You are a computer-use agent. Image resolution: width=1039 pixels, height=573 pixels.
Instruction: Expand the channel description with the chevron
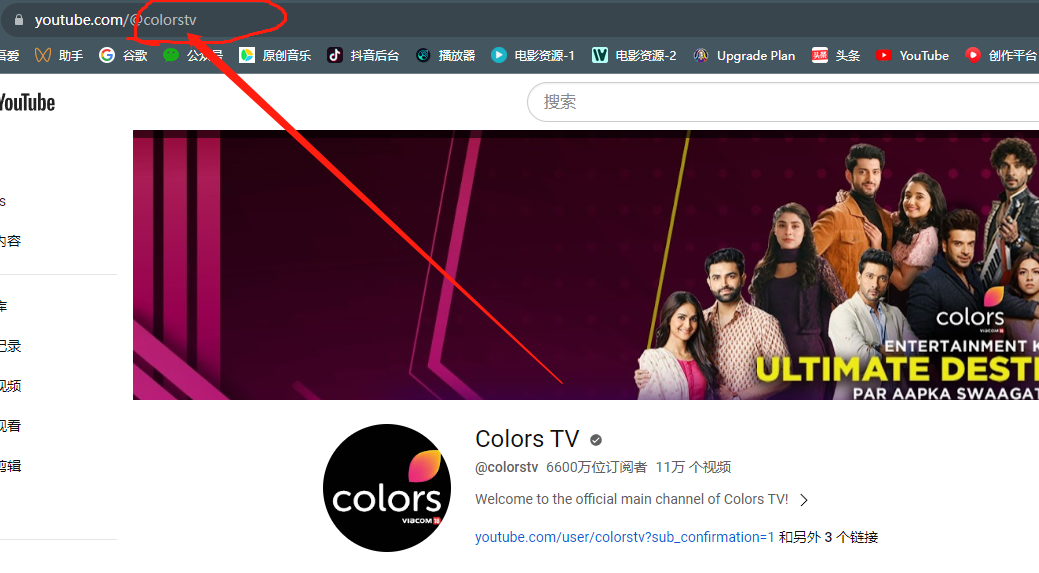pyautogui.click(x=804, y=500)
